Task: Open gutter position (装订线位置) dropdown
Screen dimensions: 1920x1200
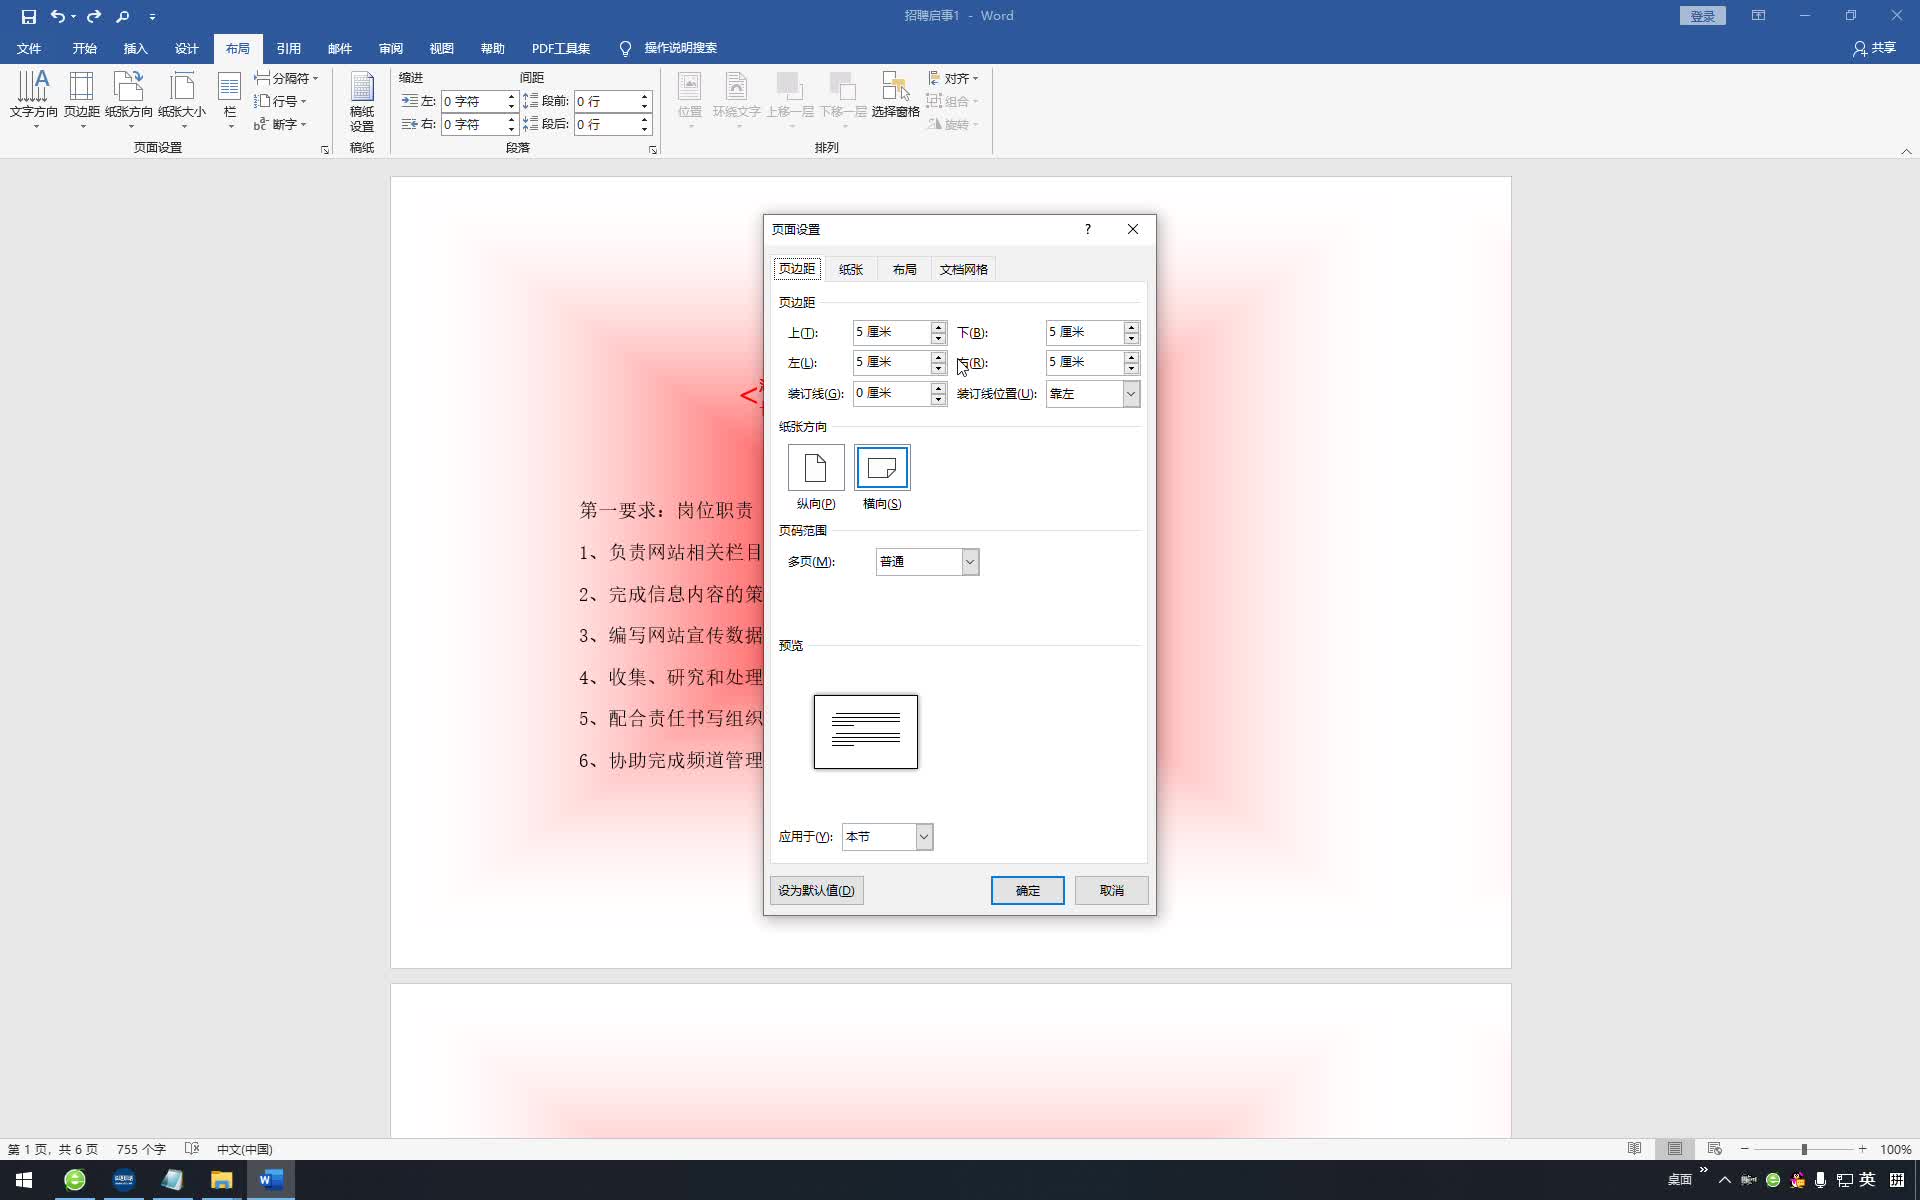Action: pyautogui.click(x=1131, y=394)
